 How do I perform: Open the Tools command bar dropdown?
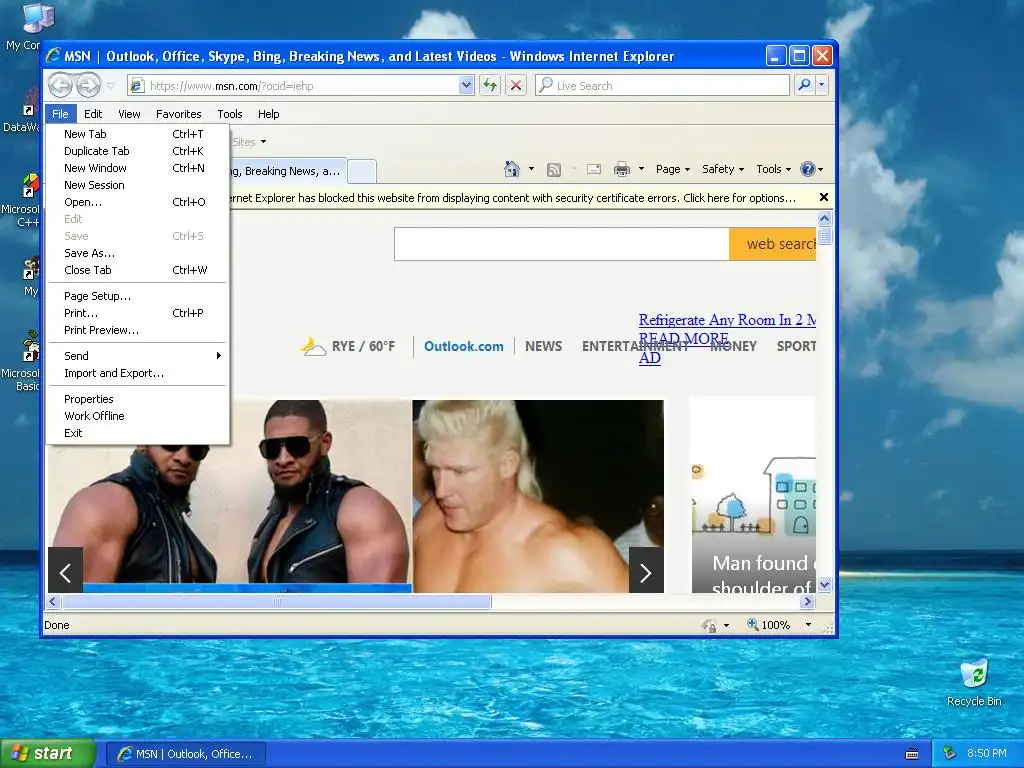773,169
